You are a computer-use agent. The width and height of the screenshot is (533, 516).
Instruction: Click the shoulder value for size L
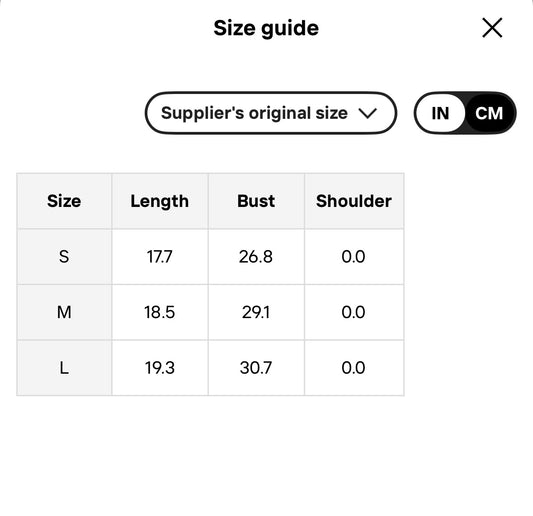point(354,368)
